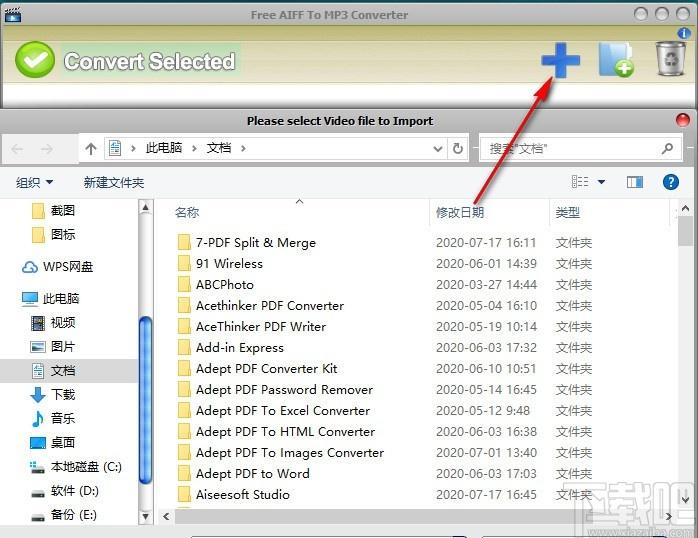Expand the chevron after 此电脑 in breadcrumb
This screenshot has height=538, width=698.
point(194,148)
